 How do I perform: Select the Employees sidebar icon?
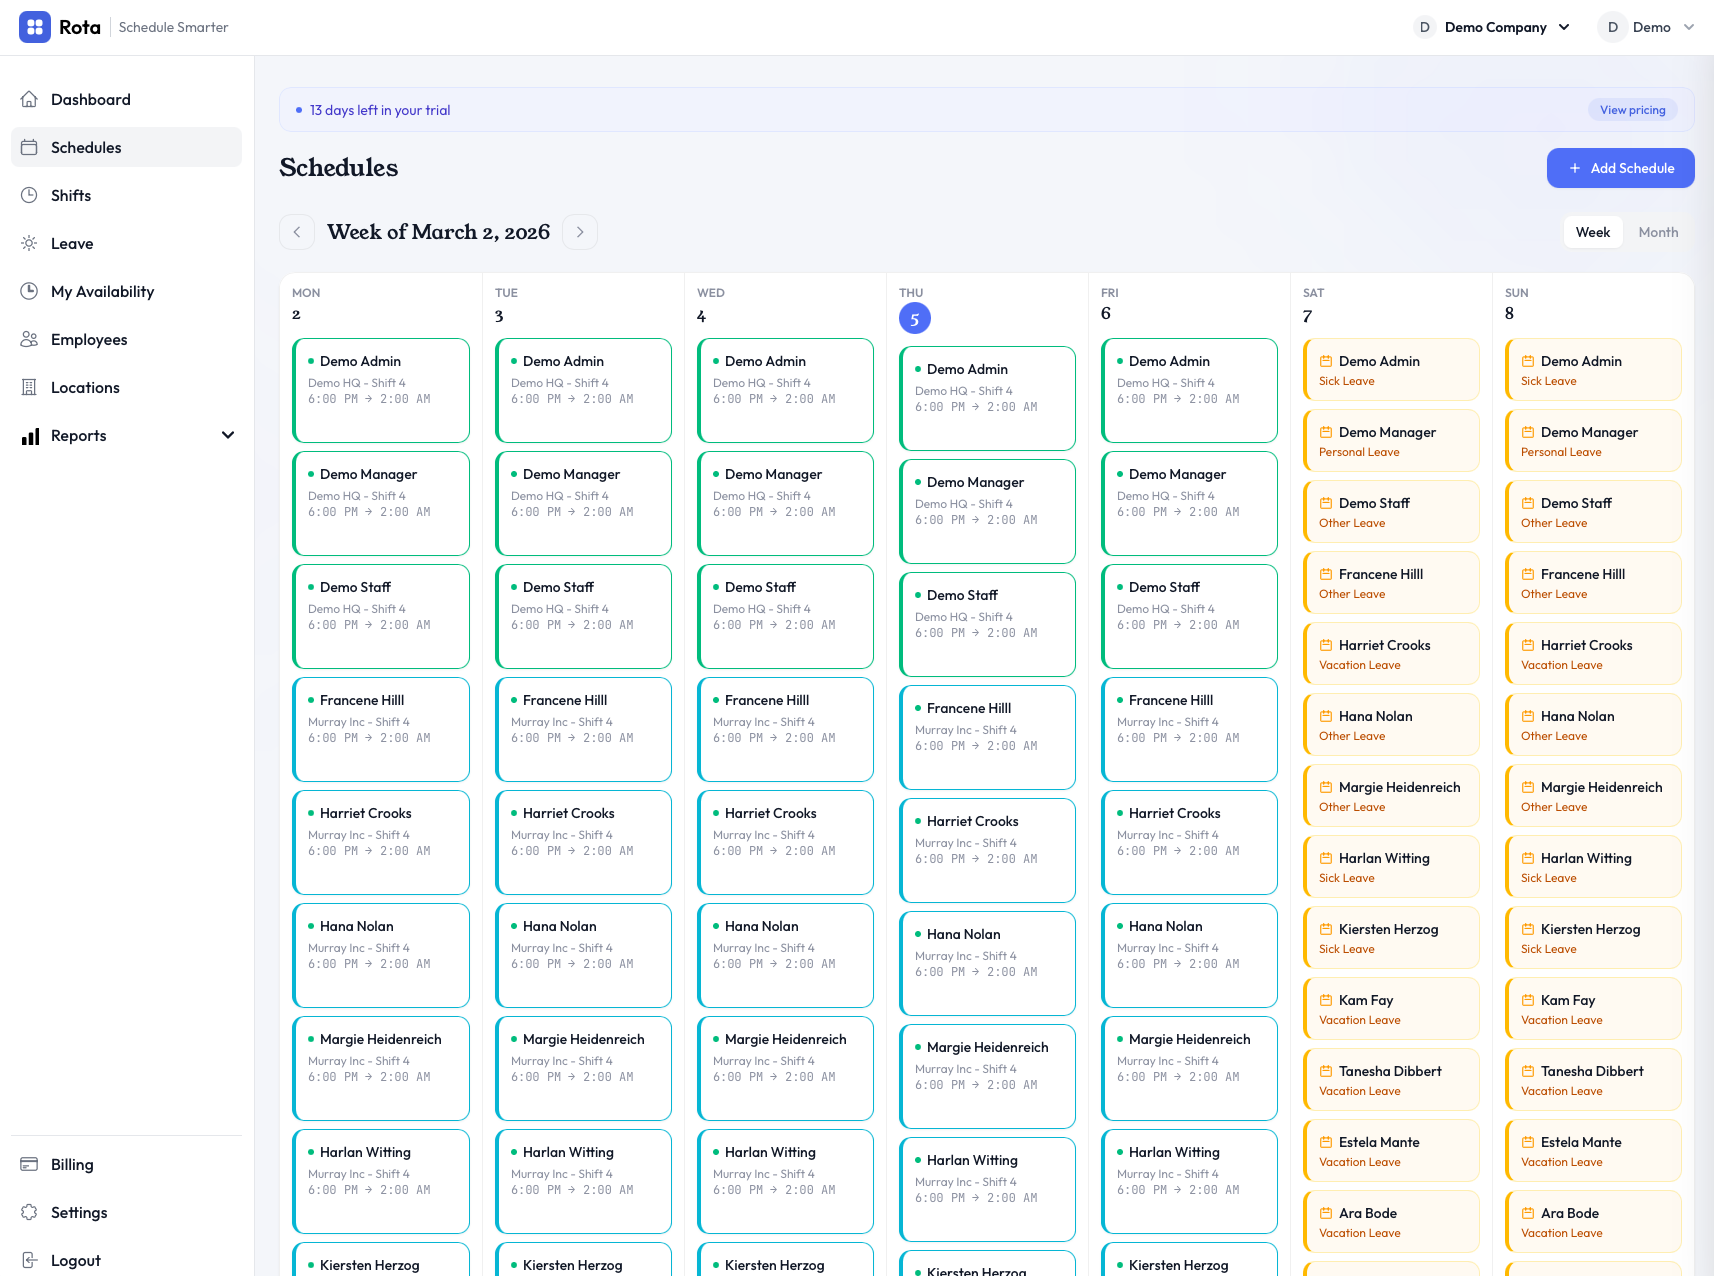(30, 339)
